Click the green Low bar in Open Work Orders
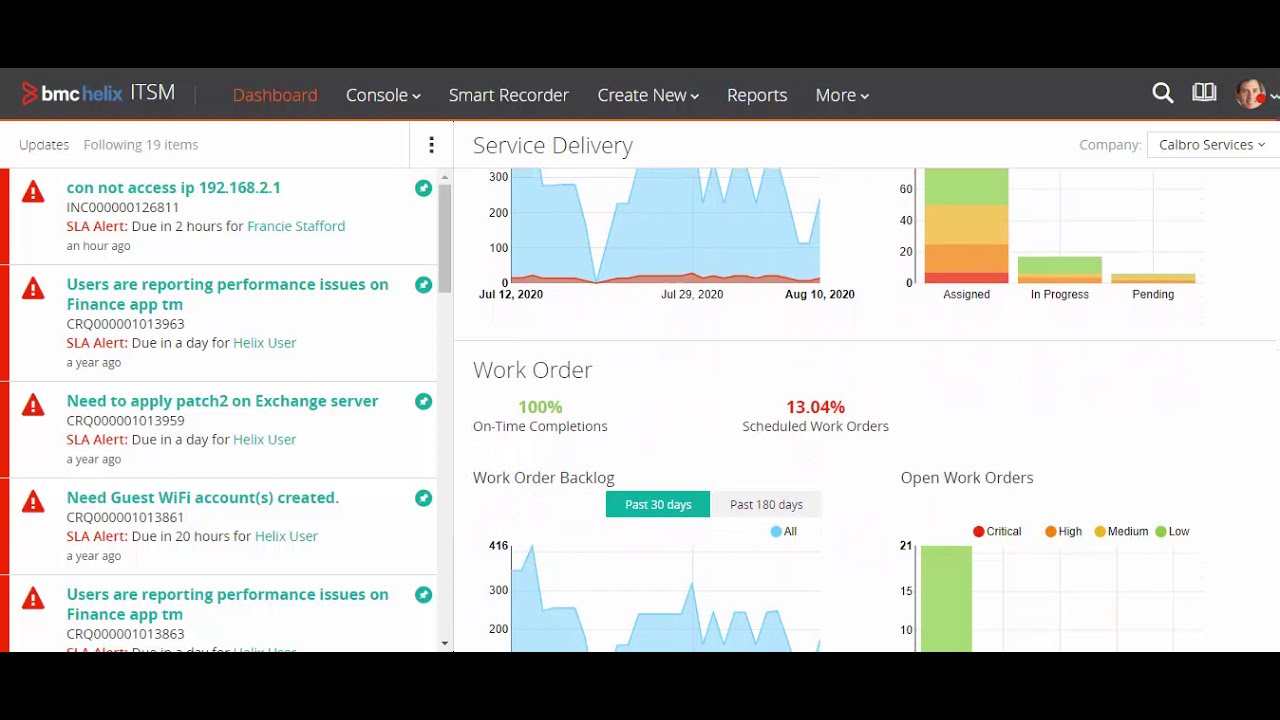Image resolution: width=1280 pixels, height=720 pixels. tap(946, 598)
